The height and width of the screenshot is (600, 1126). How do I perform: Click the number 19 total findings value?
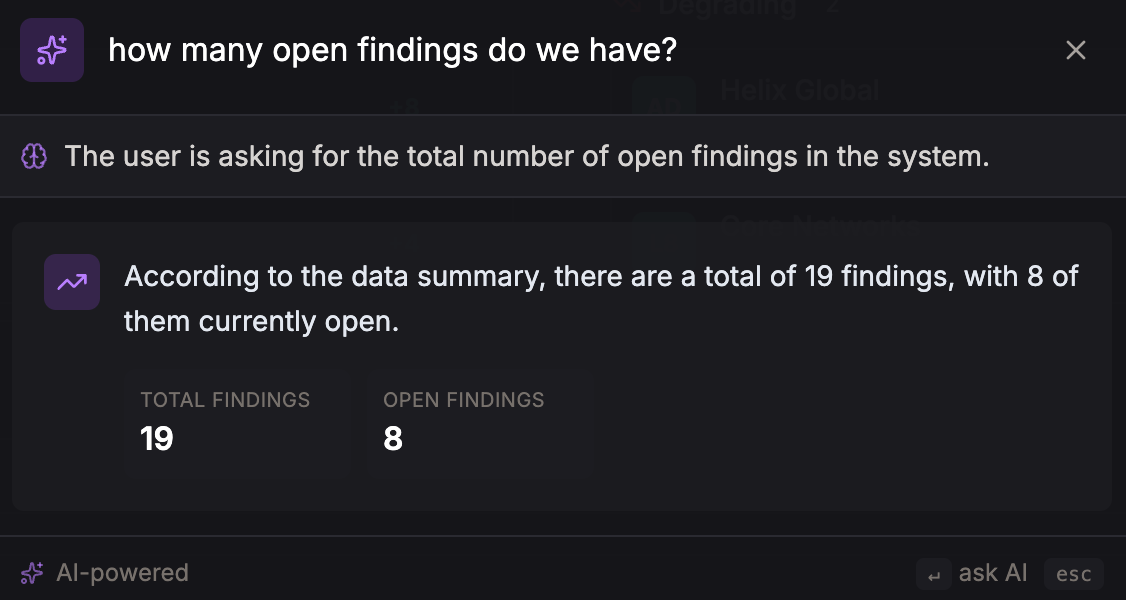(157, 438)
